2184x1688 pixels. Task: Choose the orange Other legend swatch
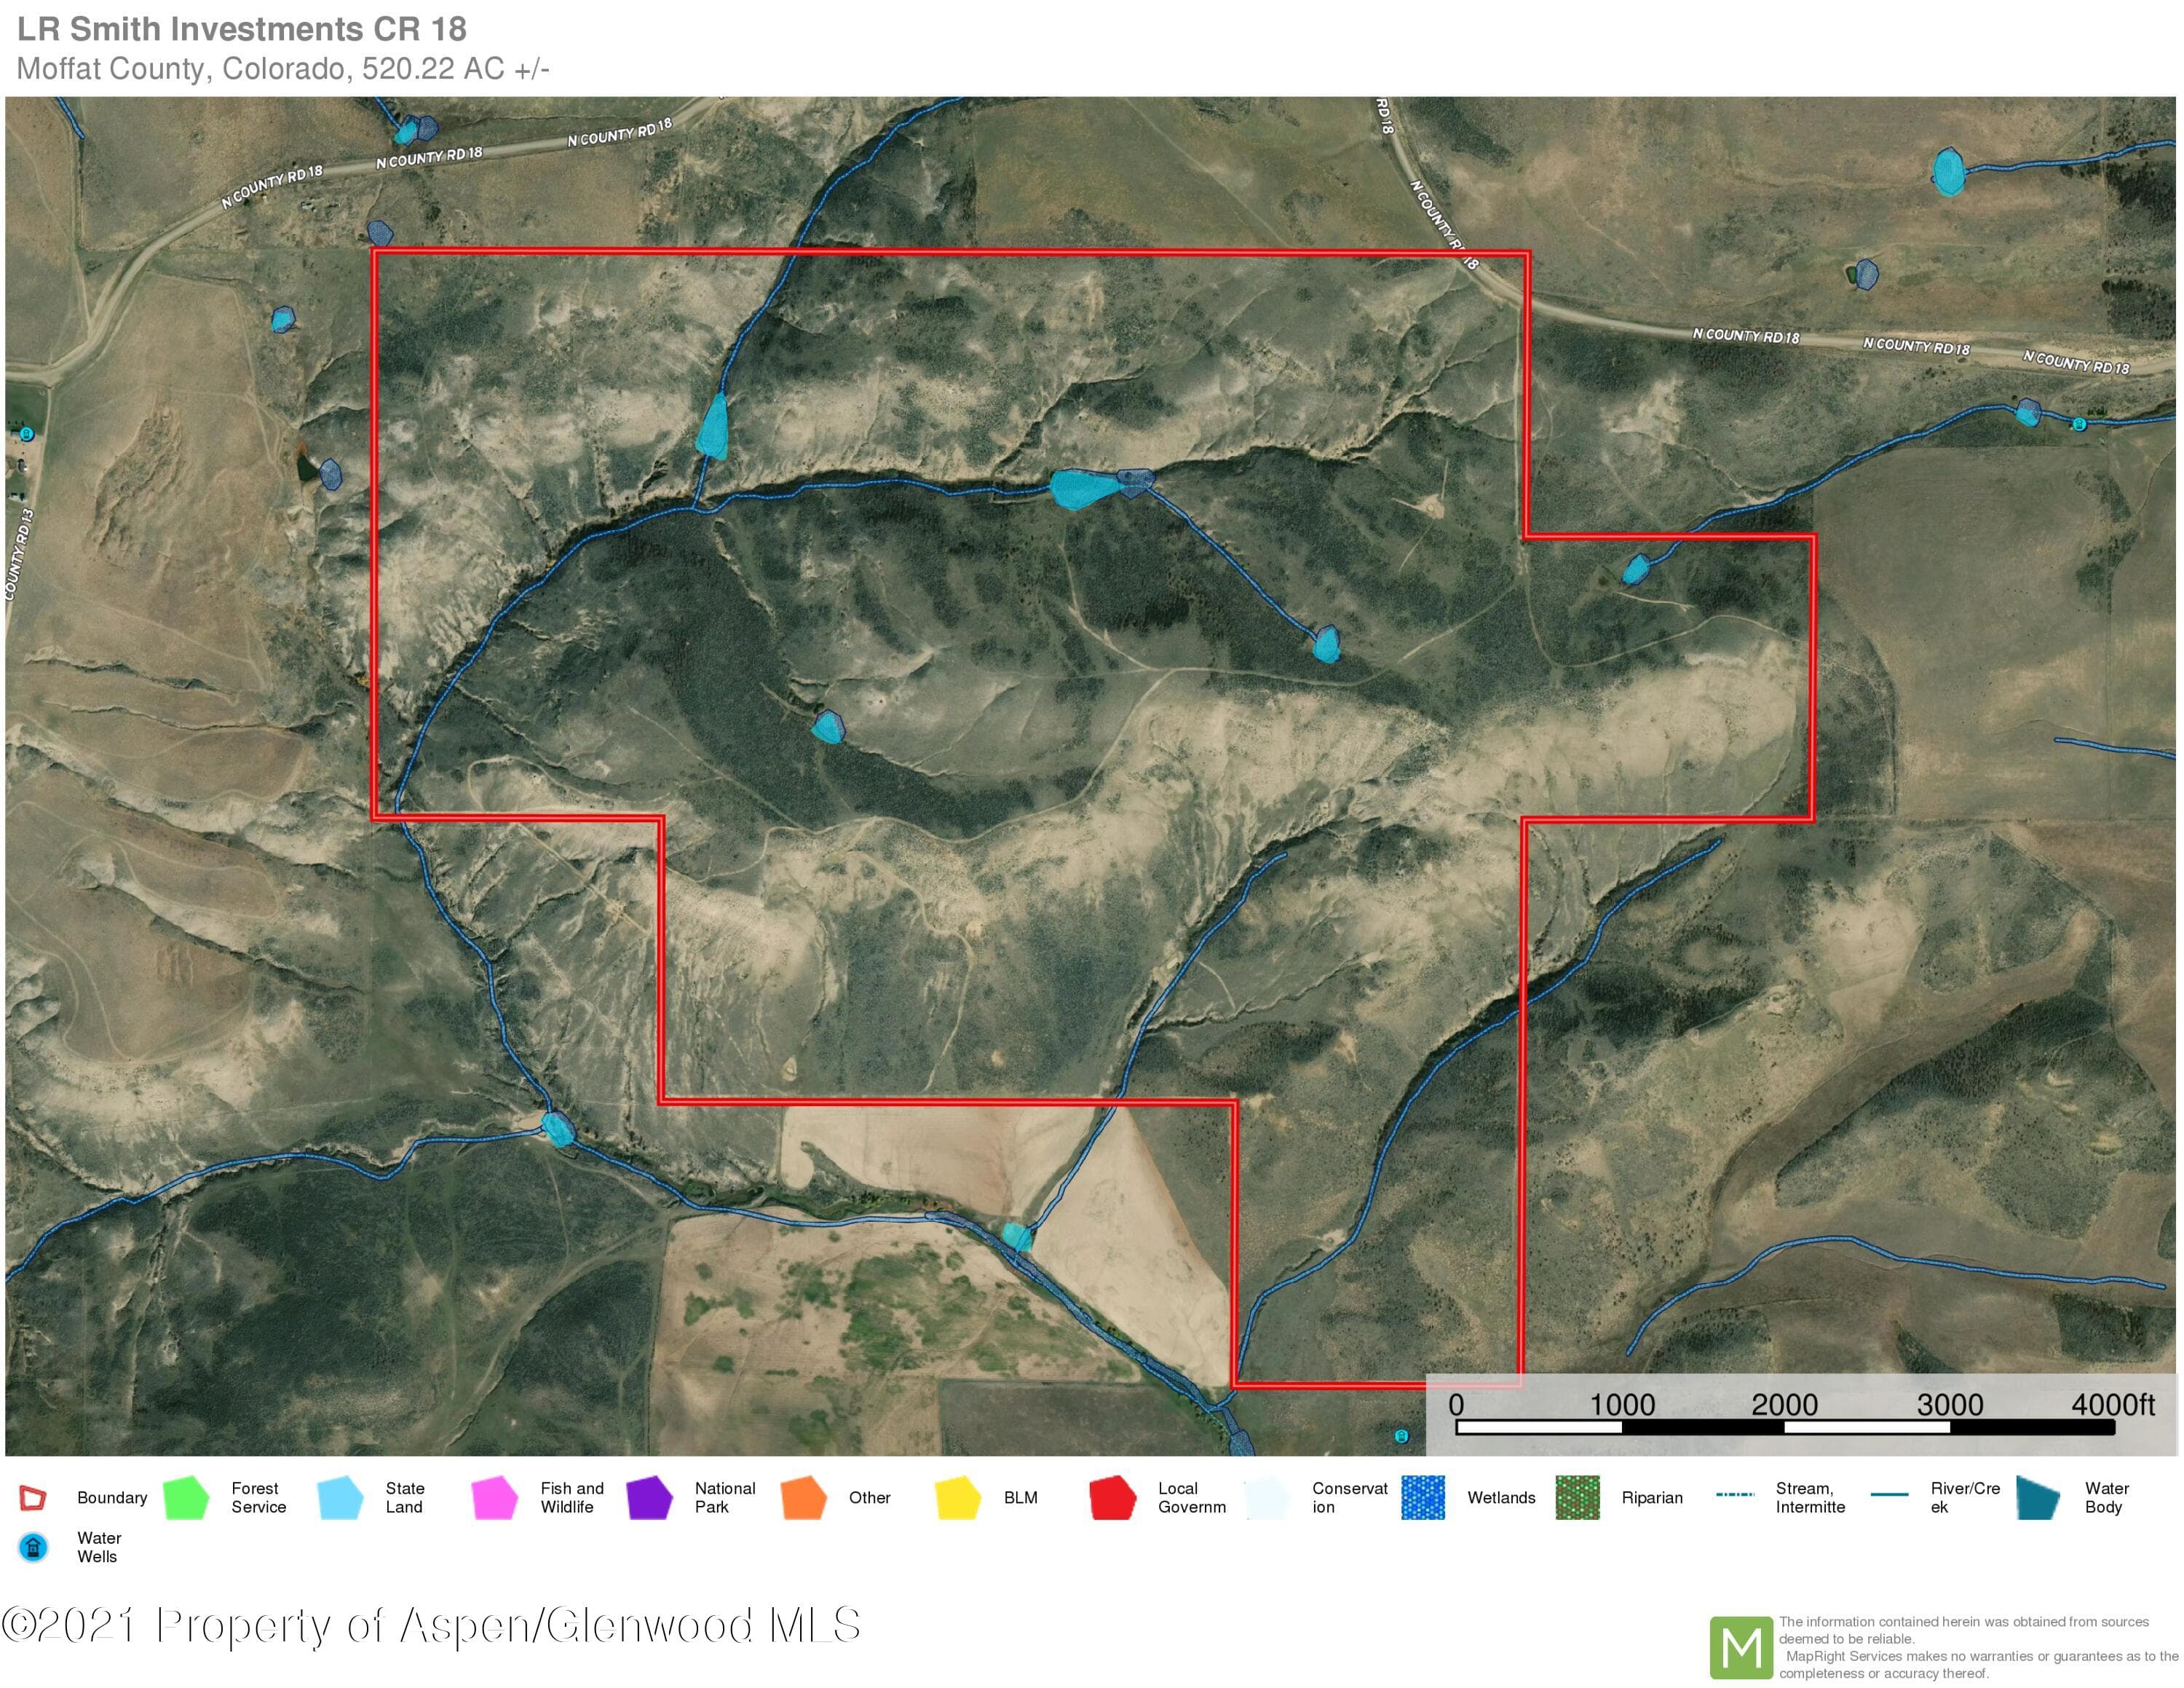[x=803, y=1497]
